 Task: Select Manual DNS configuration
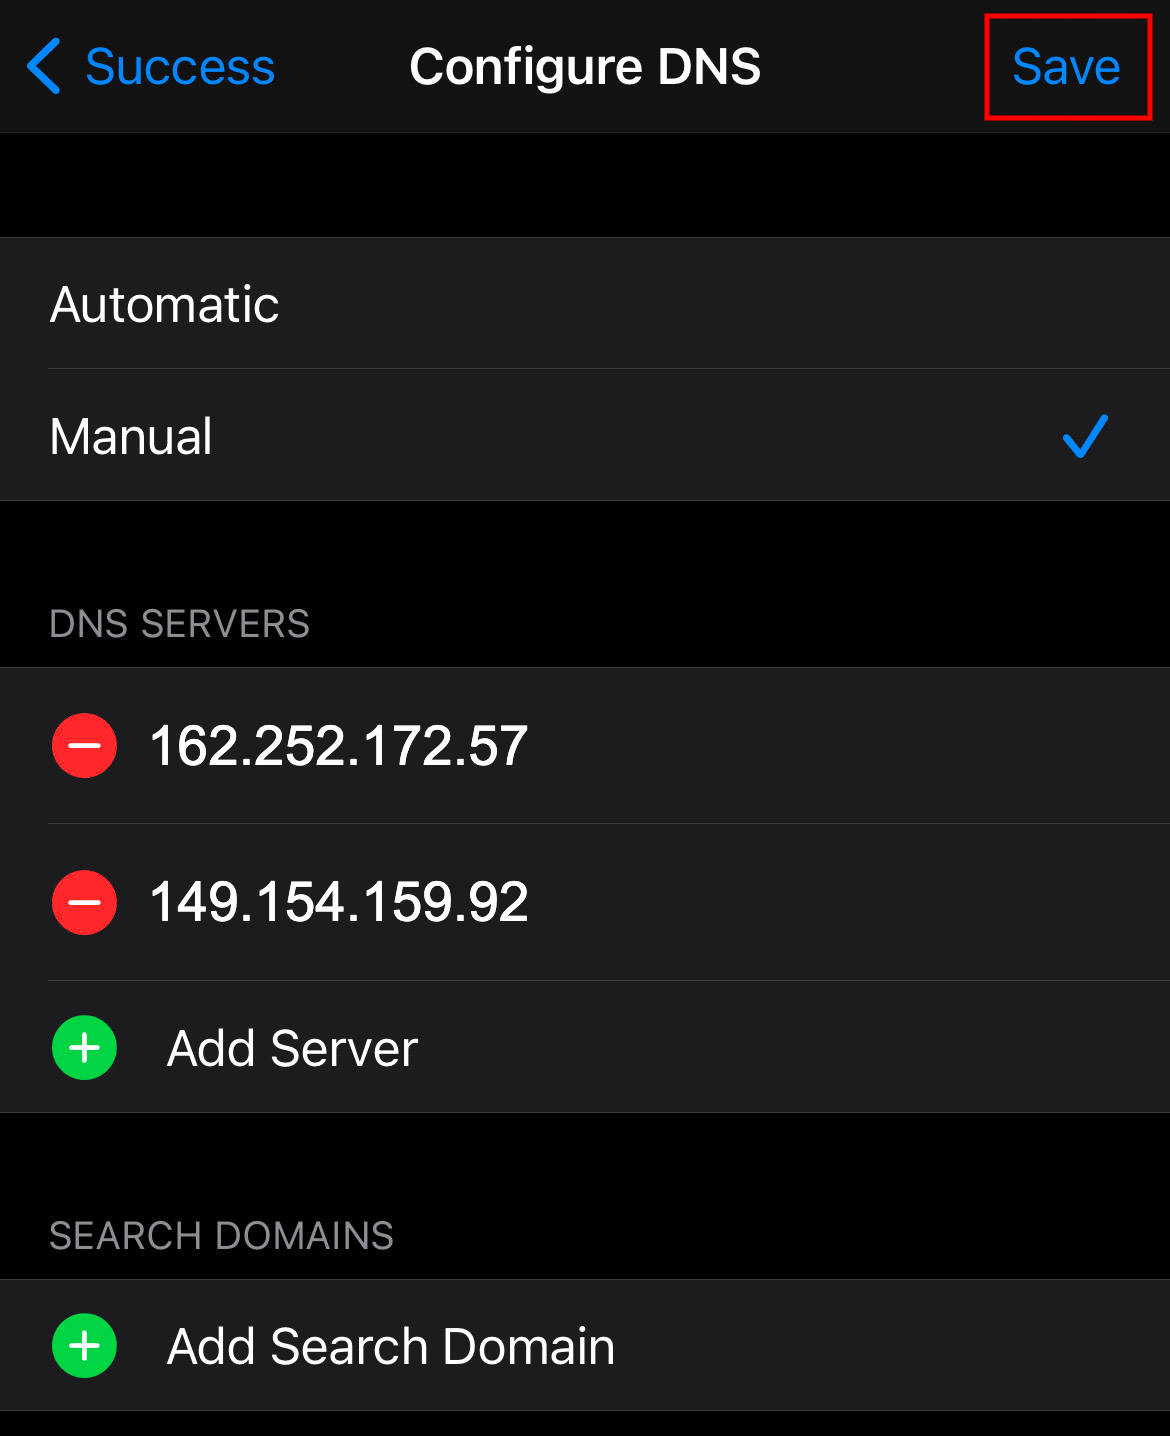131,435
